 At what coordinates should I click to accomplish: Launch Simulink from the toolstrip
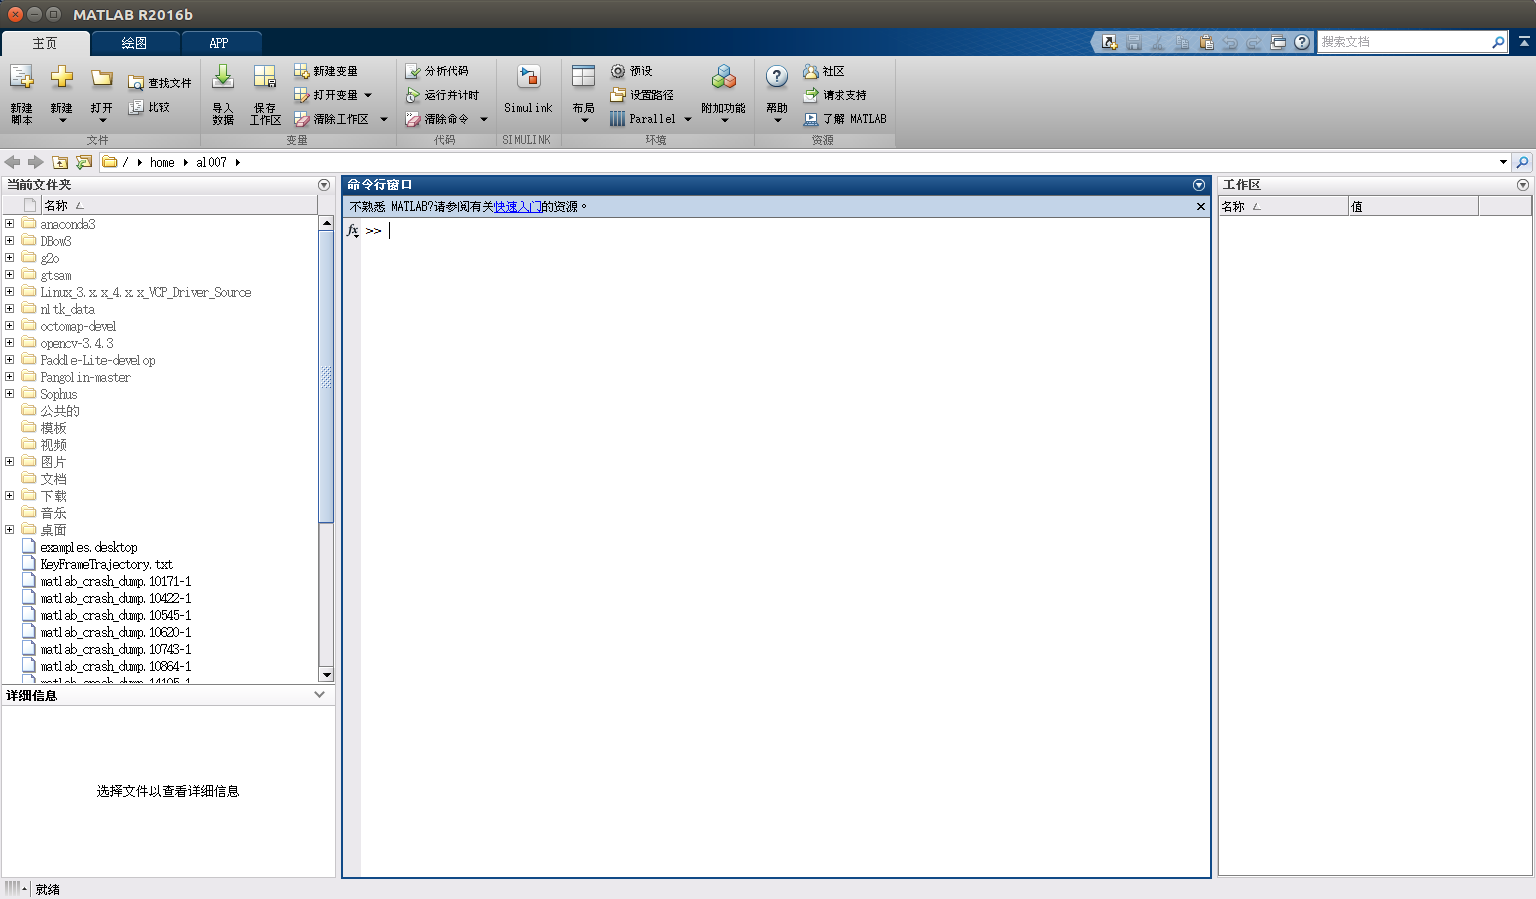click(528, 89)
